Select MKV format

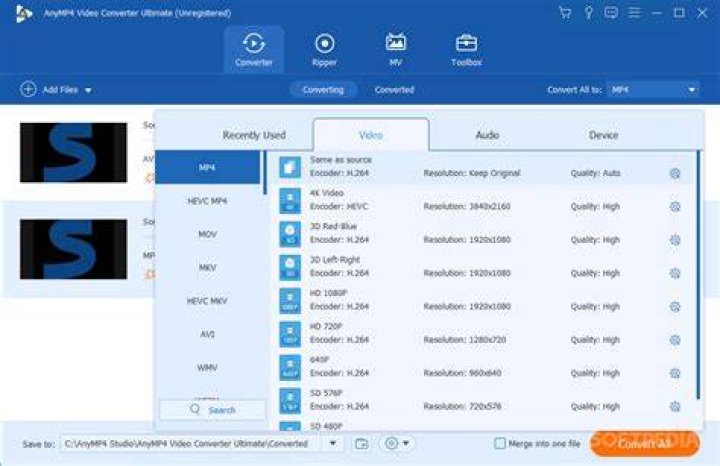(x=207, y=268)
